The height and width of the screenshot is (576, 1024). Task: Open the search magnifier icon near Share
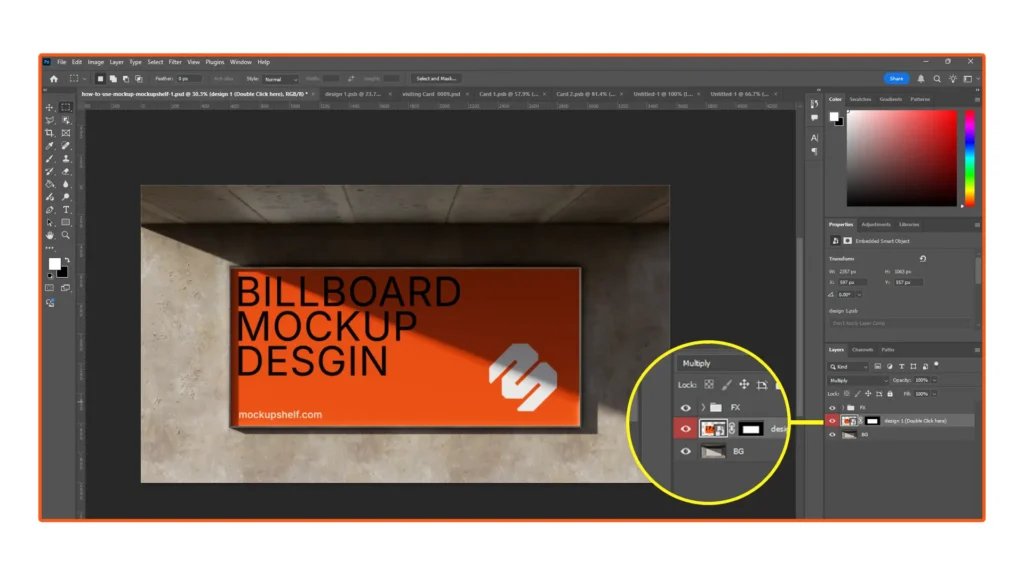(937, 78)
